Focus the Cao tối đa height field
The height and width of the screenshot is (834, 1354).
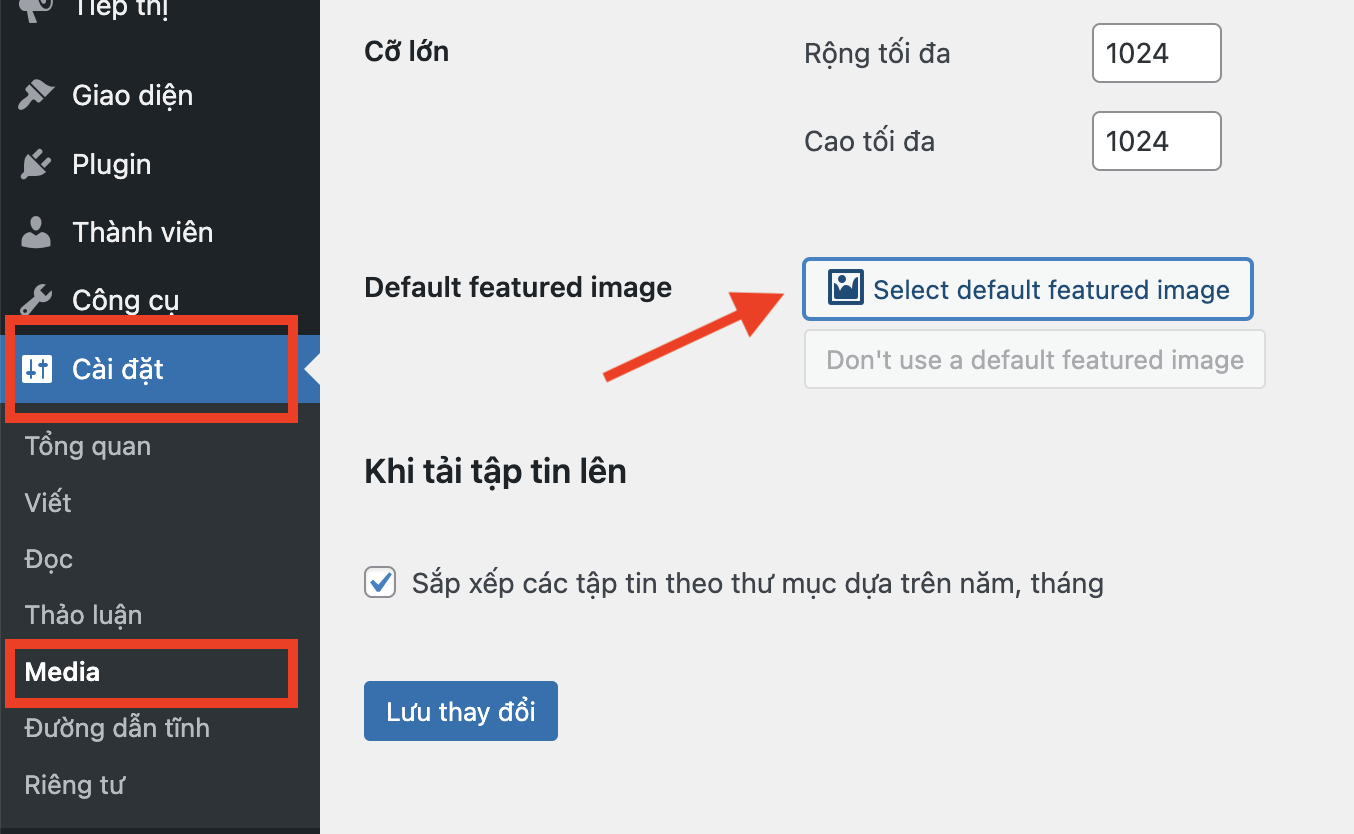[1156, 141]
